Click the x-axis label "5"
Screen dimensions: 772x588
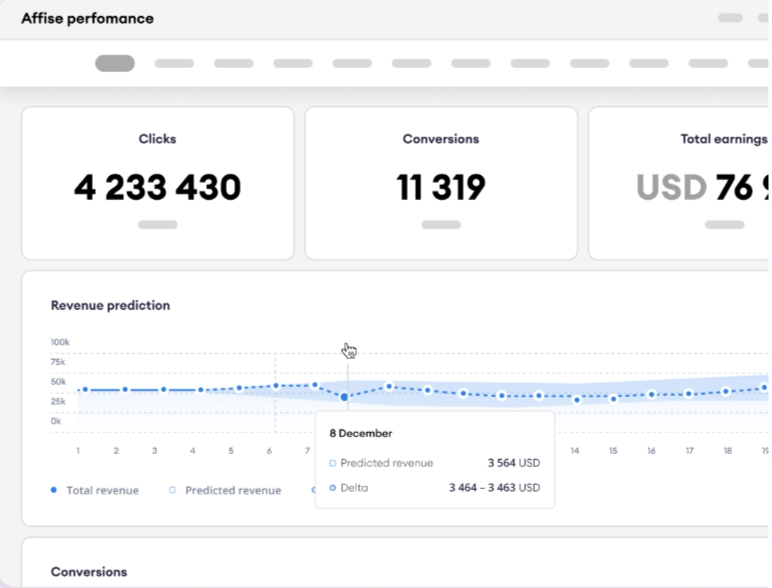point(231,451)
